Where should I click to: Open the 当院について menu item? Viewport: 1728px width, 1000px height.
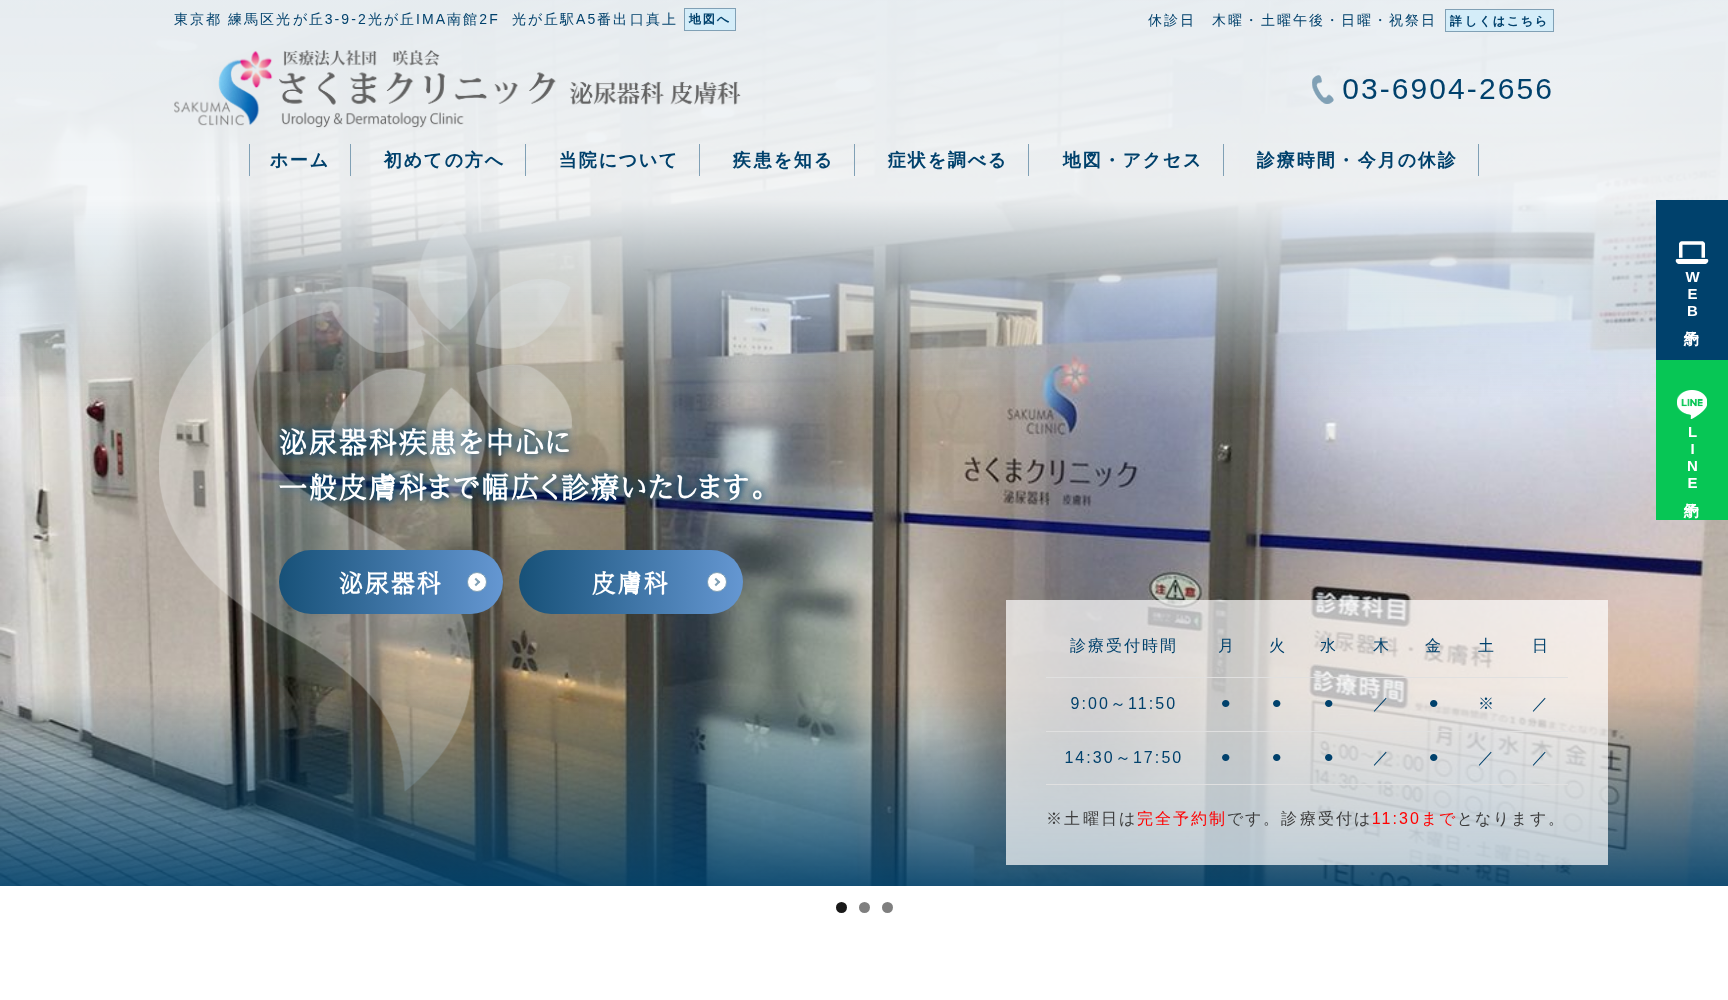[x=616, y=159]
